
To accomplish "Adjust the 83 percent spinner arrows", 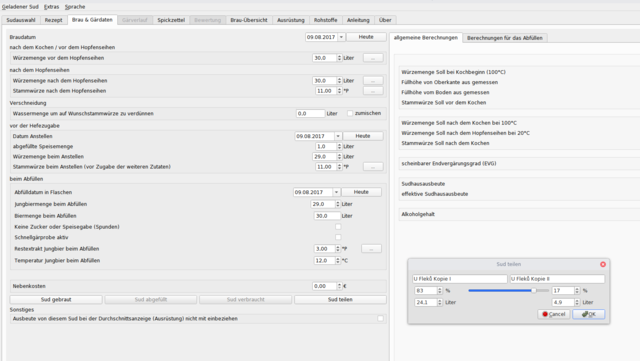I will click(440, 291).
